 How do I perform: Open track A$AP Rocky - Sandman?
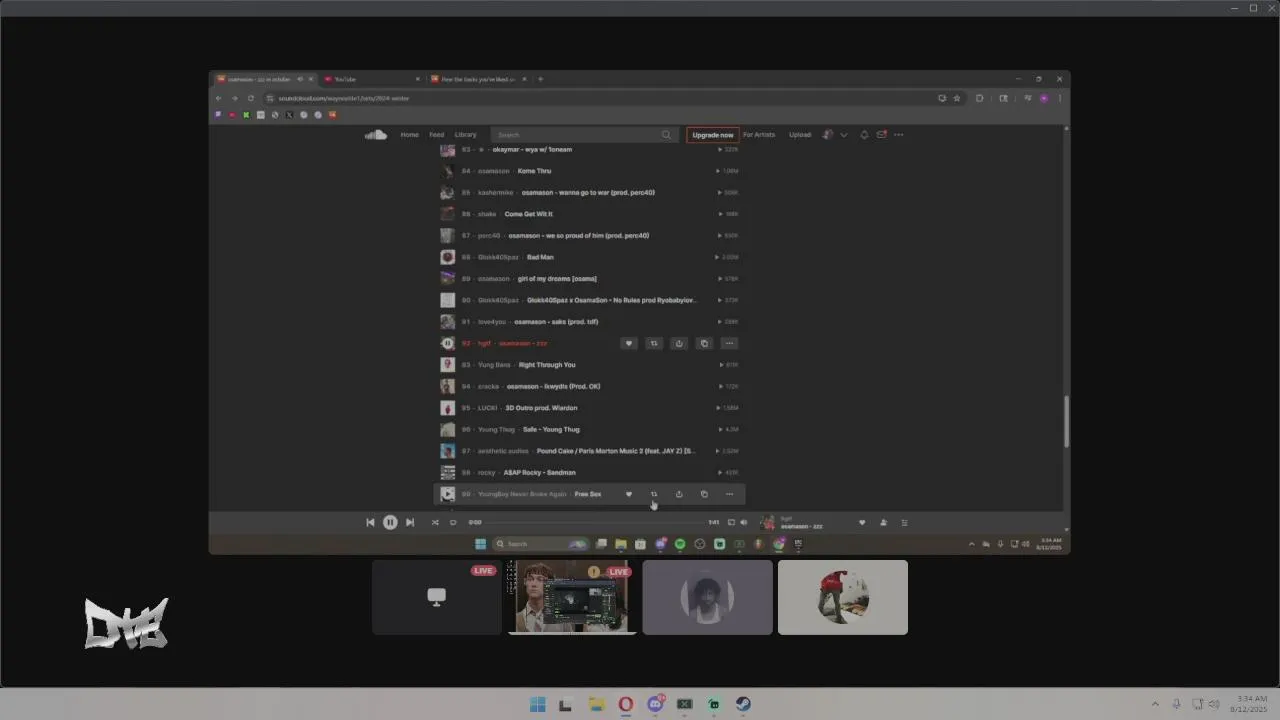pyautogui.click(x=540, y=473)
